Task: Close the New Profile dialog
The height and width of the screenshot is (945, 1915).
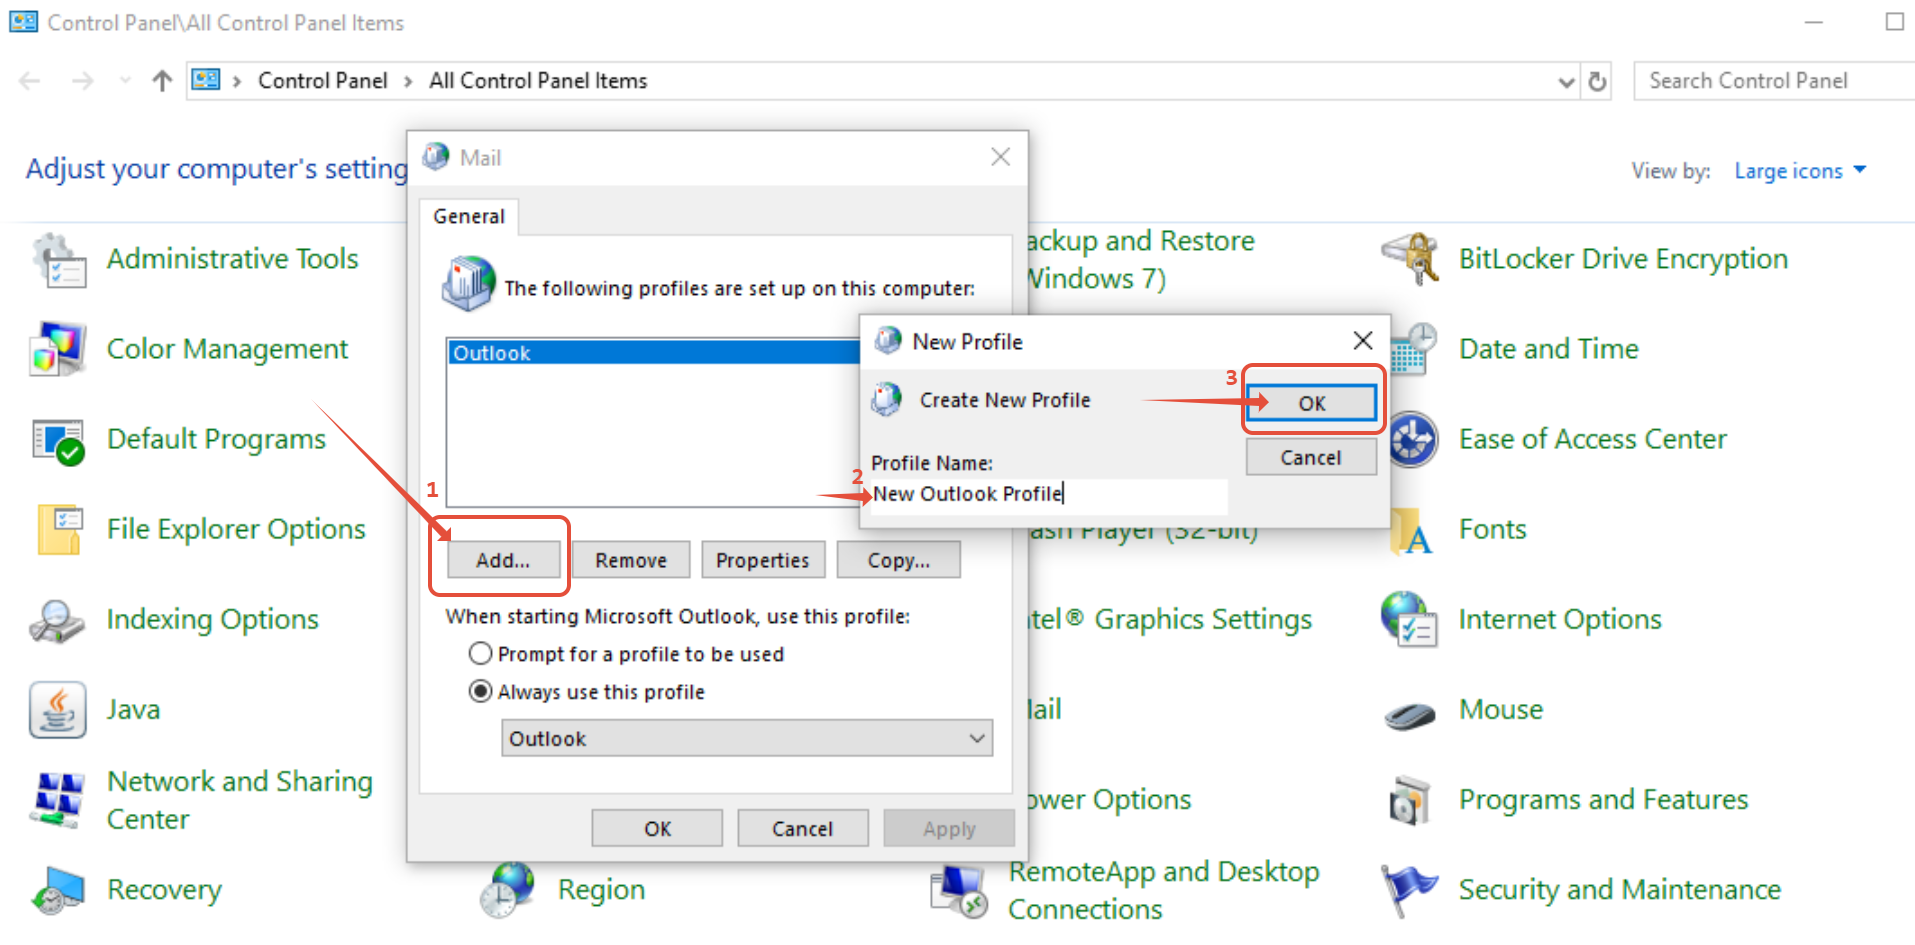Action: pyautogui.click(x=1362, y=341)
